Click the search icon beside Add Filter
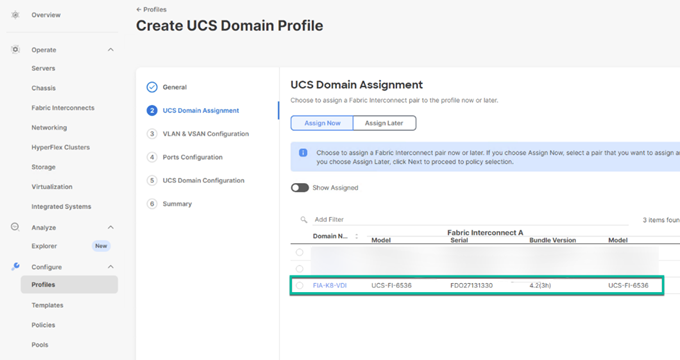This screenshot has height=360, width=680. pos(304,219)
